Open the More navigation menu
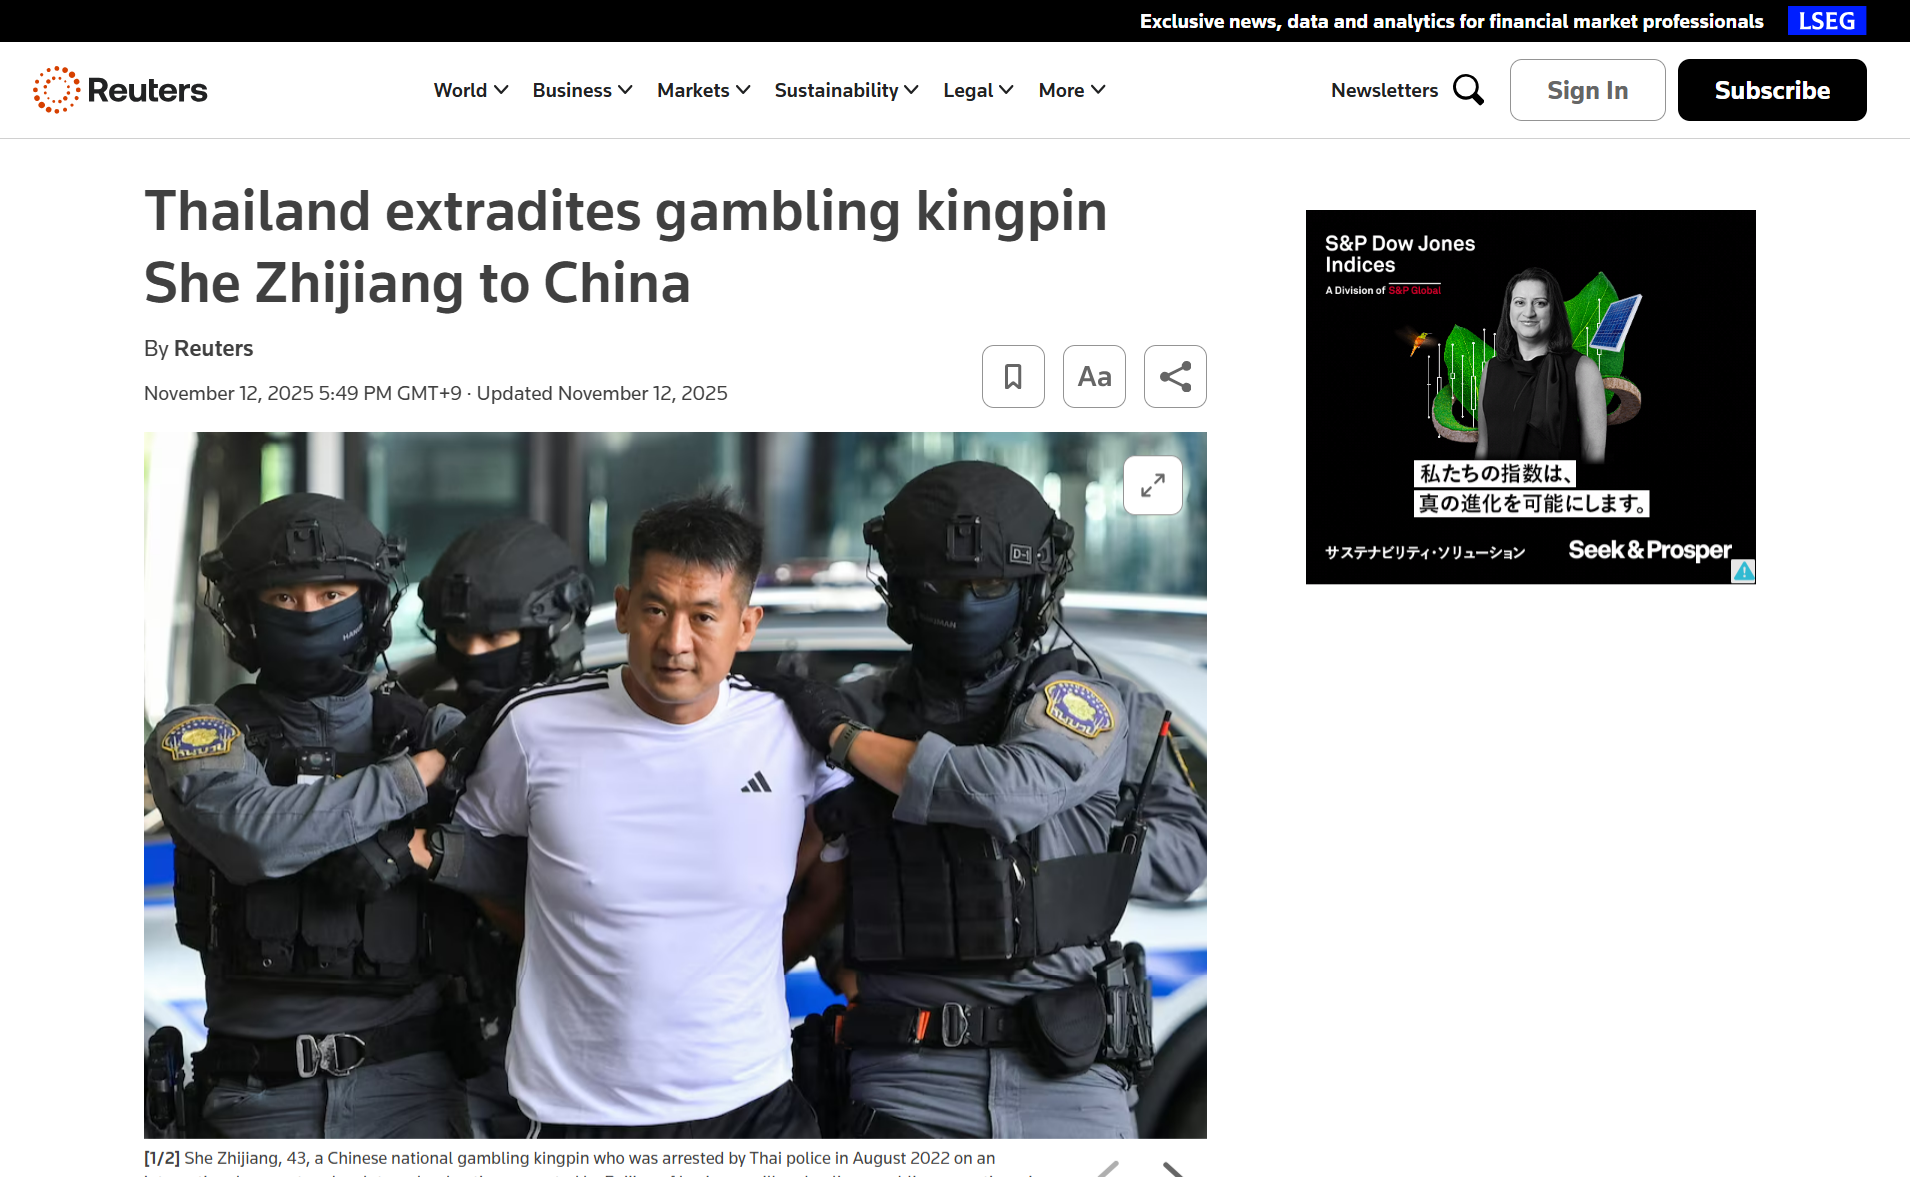 coord(1072,90)
